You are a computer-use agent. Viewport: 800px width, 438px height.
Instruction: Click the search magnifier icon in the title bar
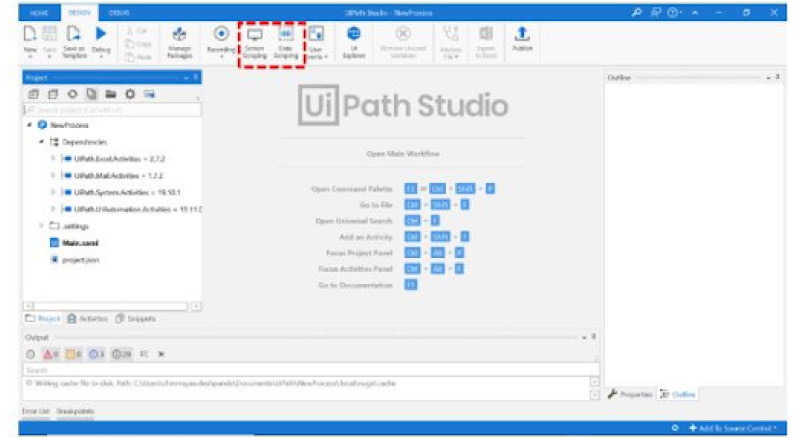[x=636, y=12]
